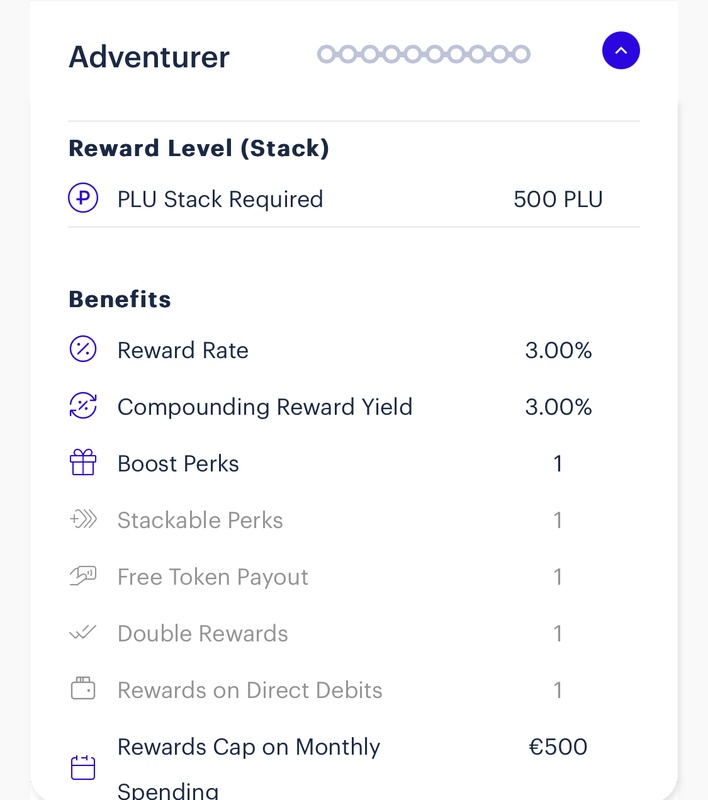Click the Double Rewards checkmarks icon
This screenshot has width=708, height=800.
coord(83,633)
